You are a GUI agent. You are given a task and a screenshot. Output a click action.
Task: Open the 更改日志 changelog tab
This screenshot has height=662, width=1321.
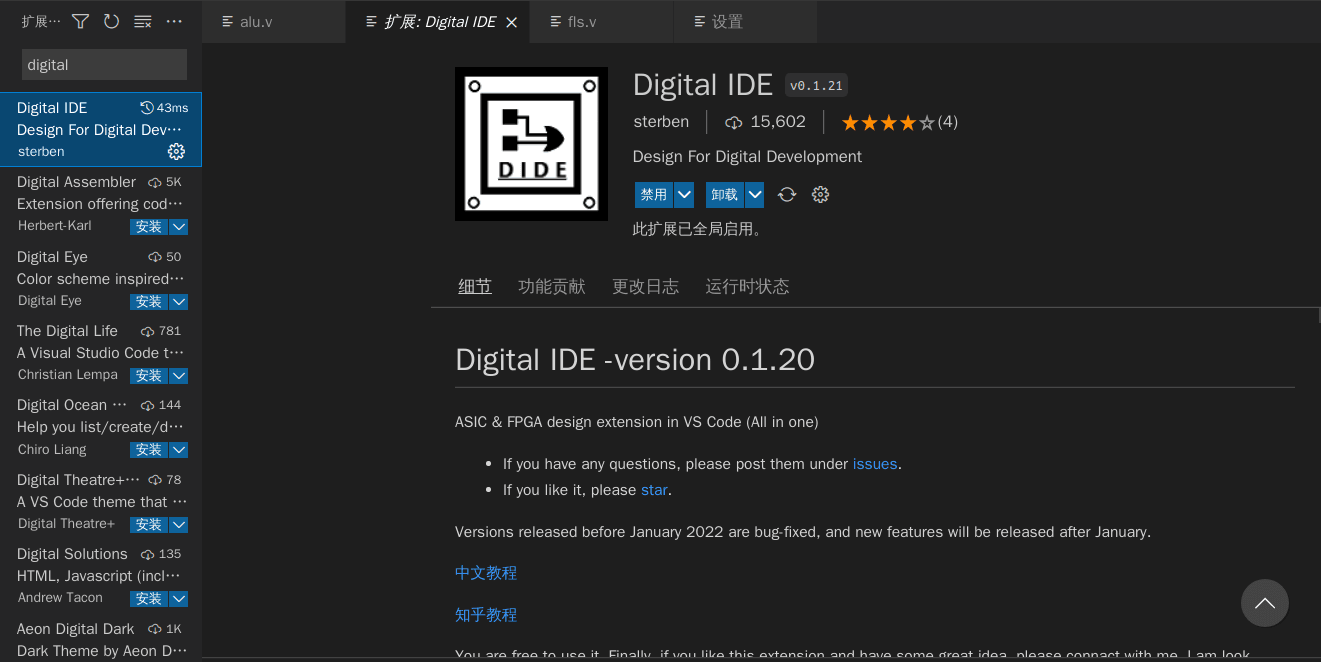646,287
